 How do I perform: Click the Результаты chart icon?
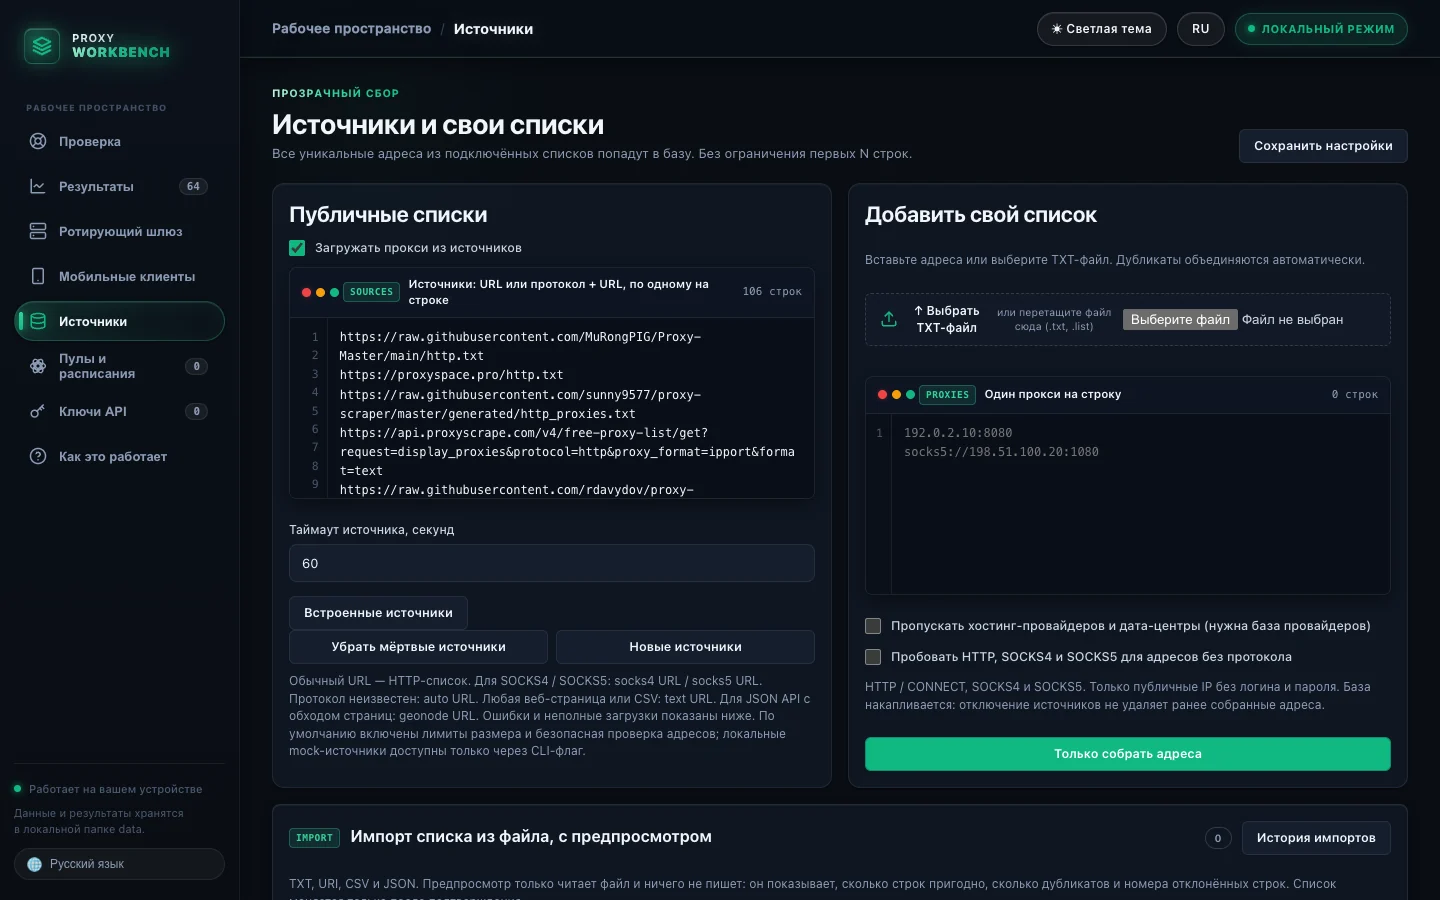38,186
